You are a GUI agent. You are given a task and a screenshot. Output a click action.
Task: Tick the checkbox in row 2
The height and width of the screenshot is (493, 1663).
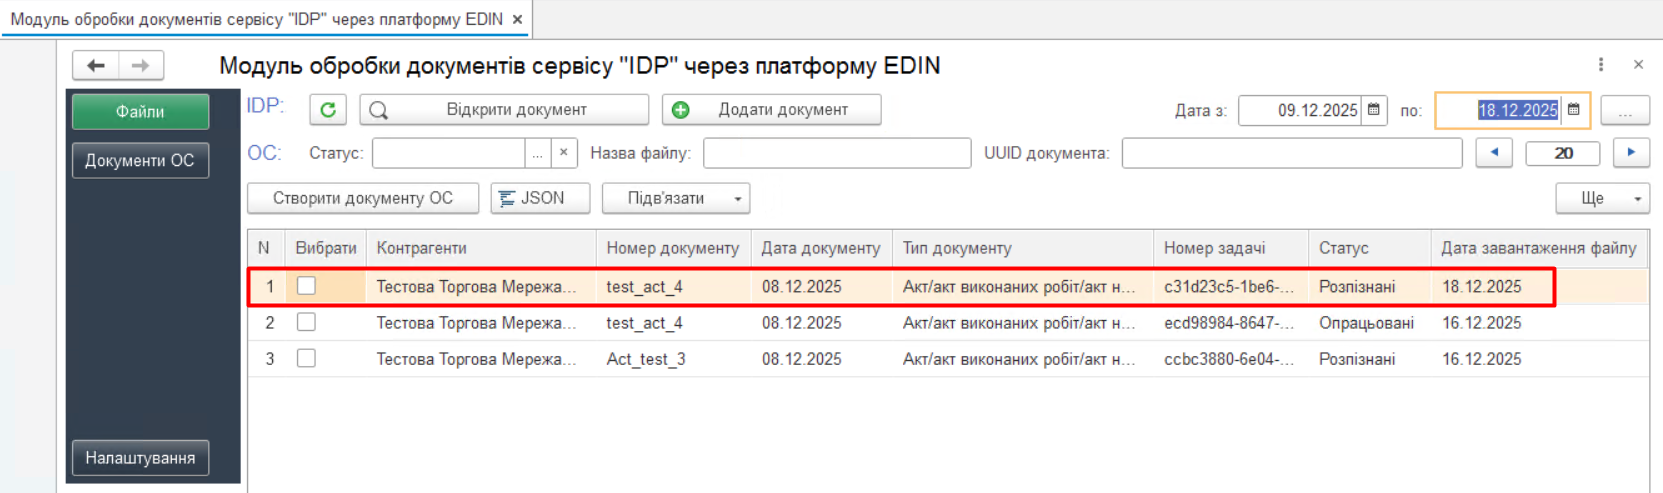click(306, 322)
